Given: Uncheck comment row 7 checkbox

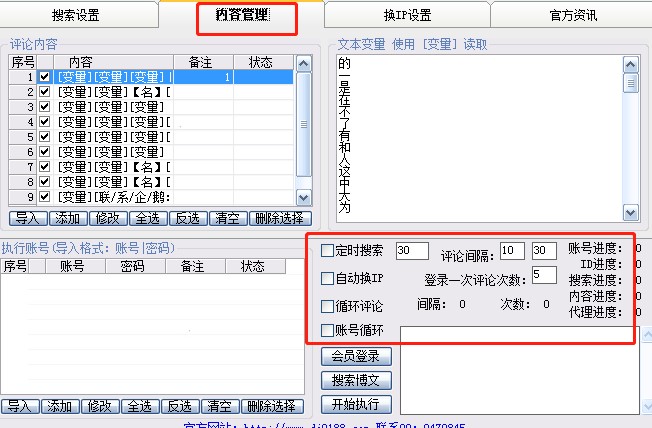Looking at the screenshot, I should click(44, 166).
